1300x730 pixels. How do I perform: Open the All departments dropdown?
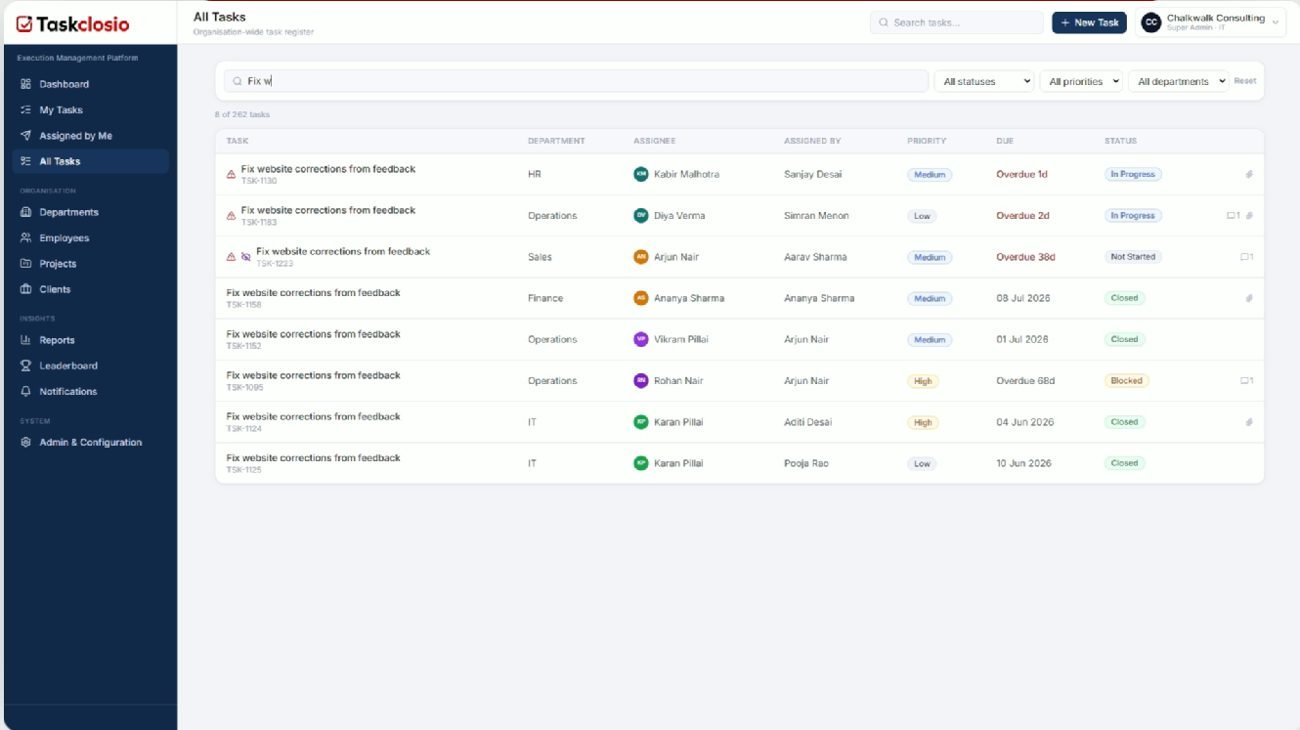coord(1178,81)
